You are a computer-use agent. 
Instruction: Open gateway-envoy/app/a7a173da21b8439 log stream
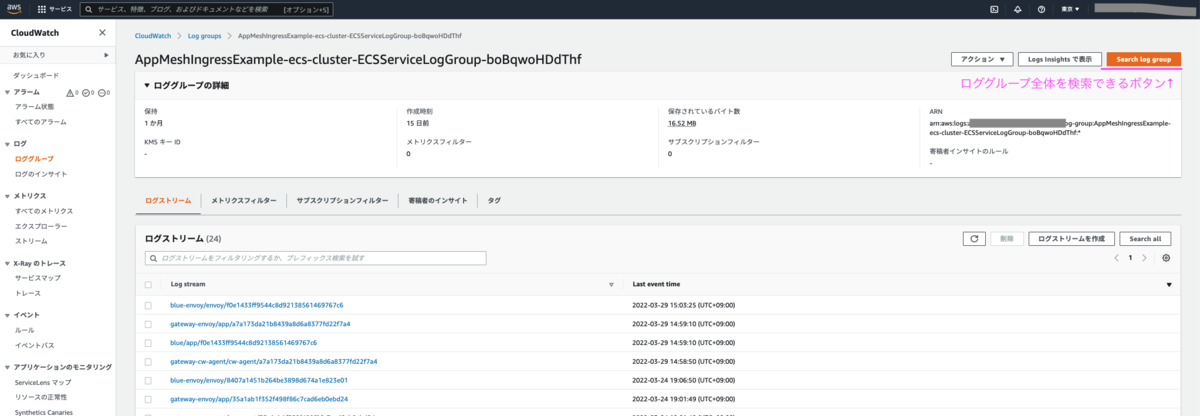pos(260,324)
